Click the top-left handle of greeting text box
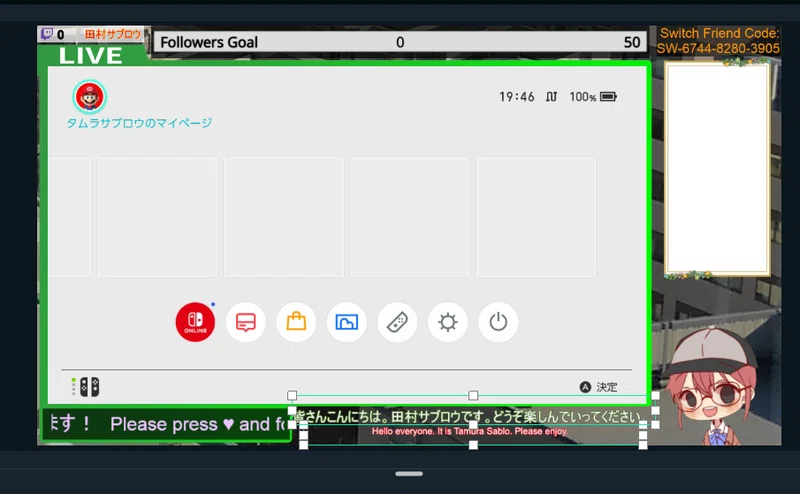This screenshot has width=800, height=494. [x=292, y=396]
